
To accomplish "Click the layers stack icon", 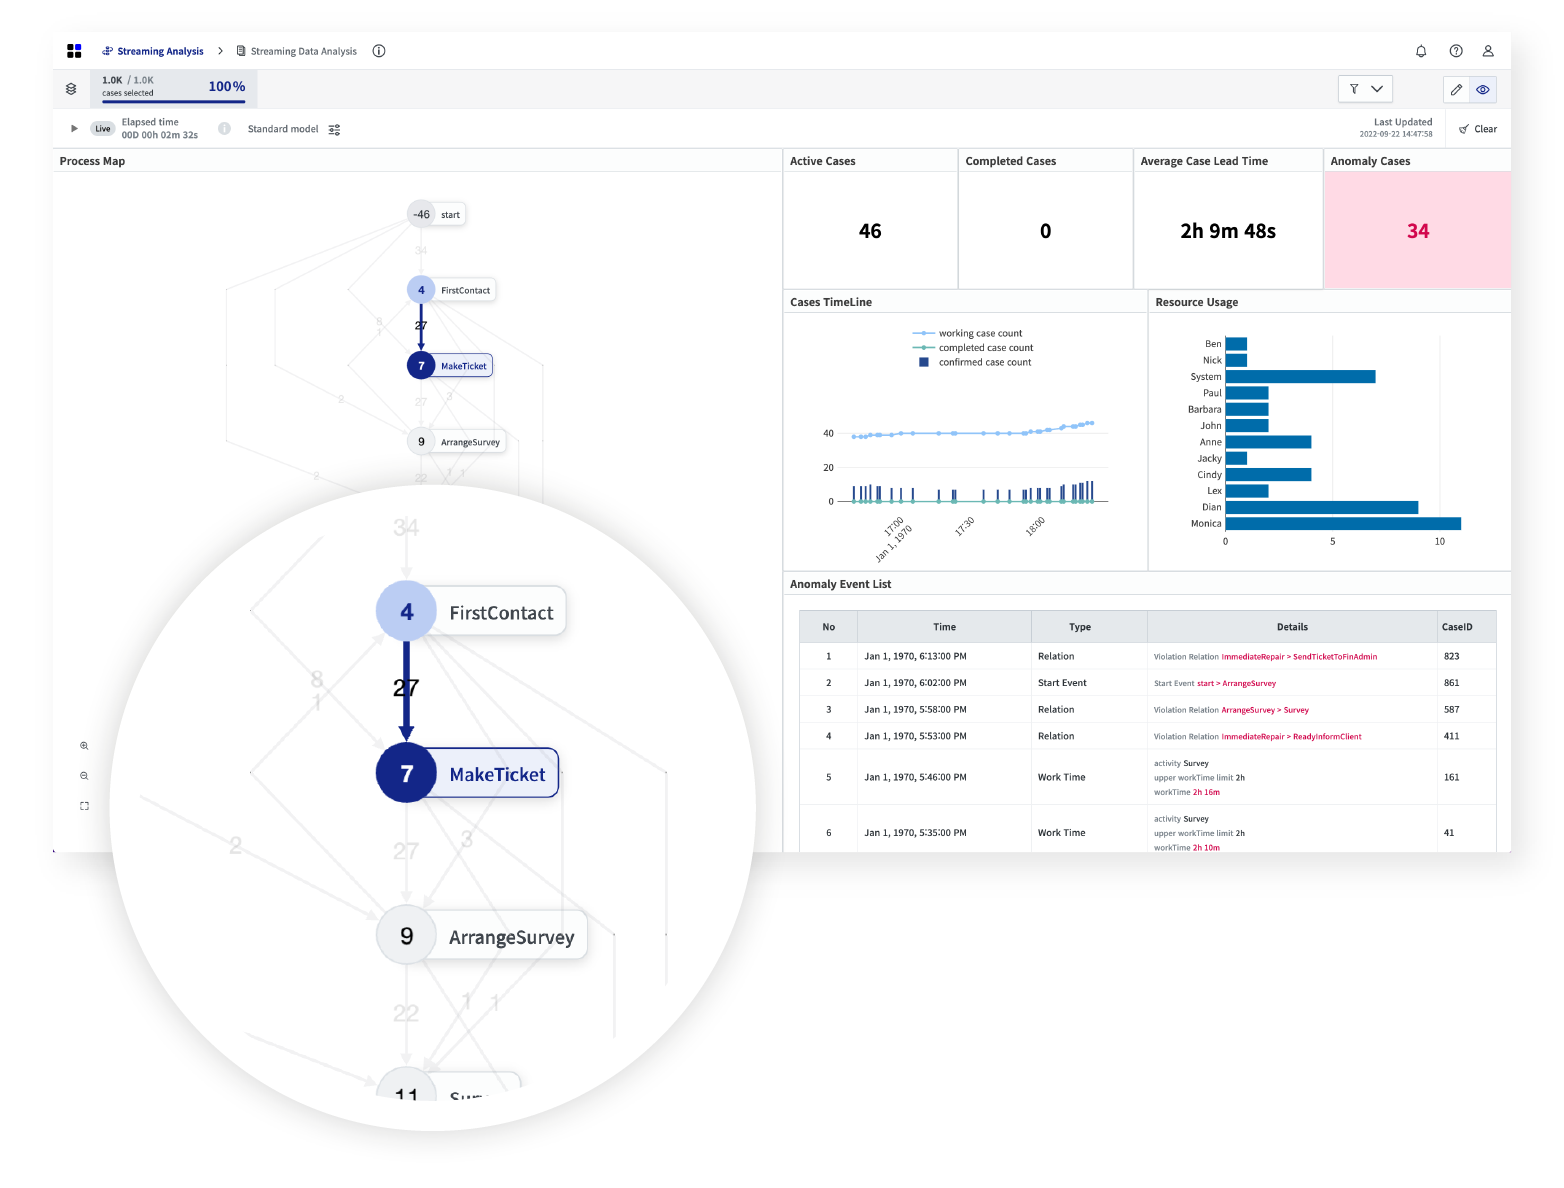I will click(71, 89).
